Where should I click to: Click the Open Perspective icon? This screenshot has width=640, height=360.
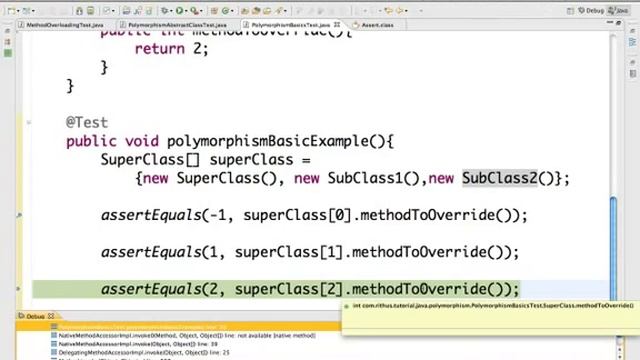point(570,11)
